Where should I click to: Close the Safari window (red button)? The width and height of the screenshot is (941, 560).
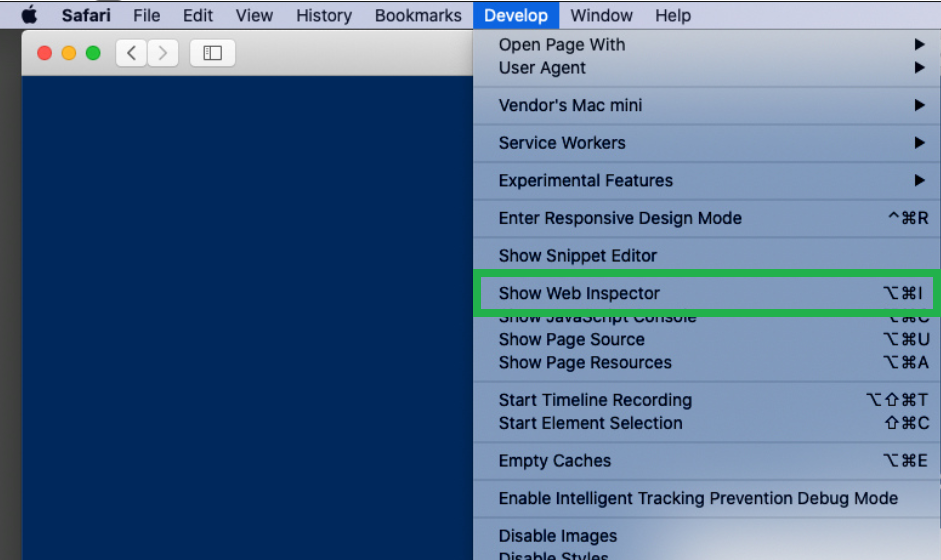coord(44,53)
